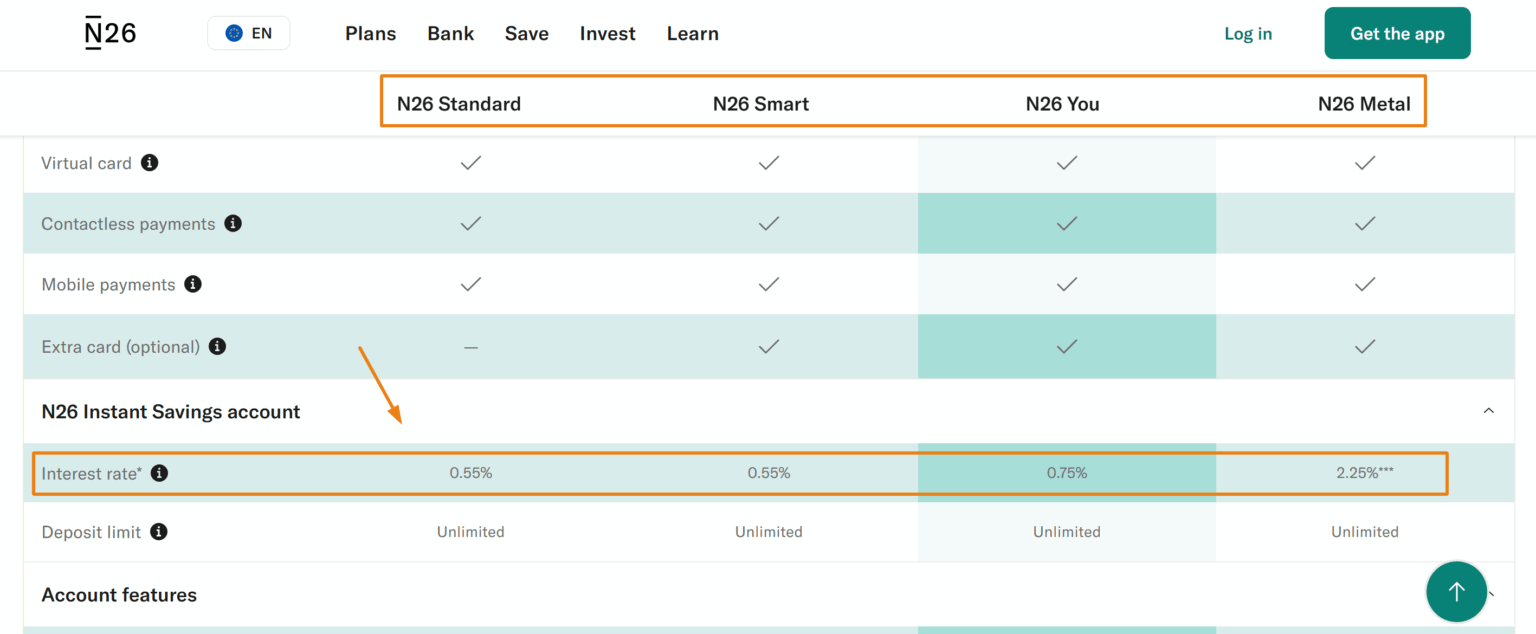Open the Deposit limit info tooltip

click(x=158, y=532)
